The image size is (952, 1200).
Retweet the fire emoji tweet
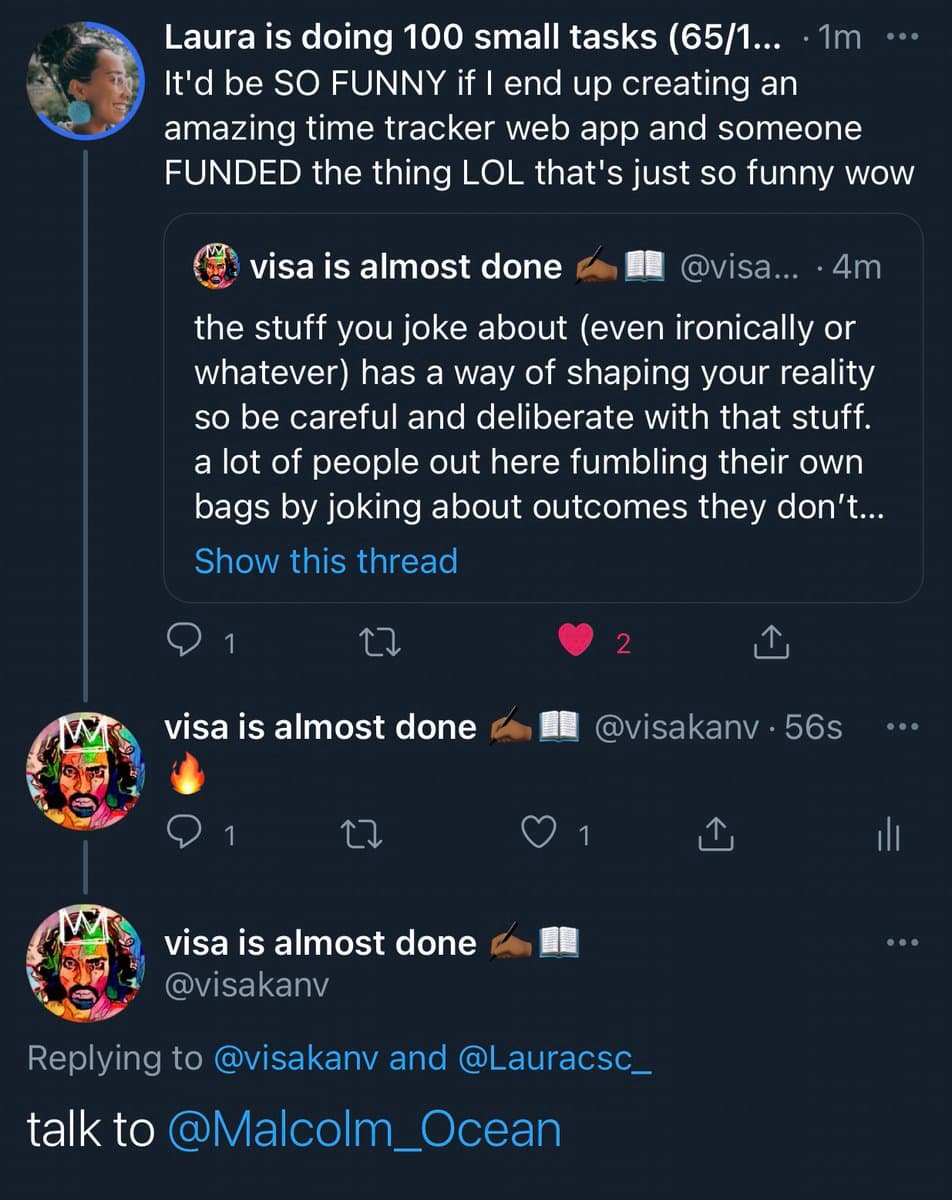pyautogui.click(x=357, y=834)
